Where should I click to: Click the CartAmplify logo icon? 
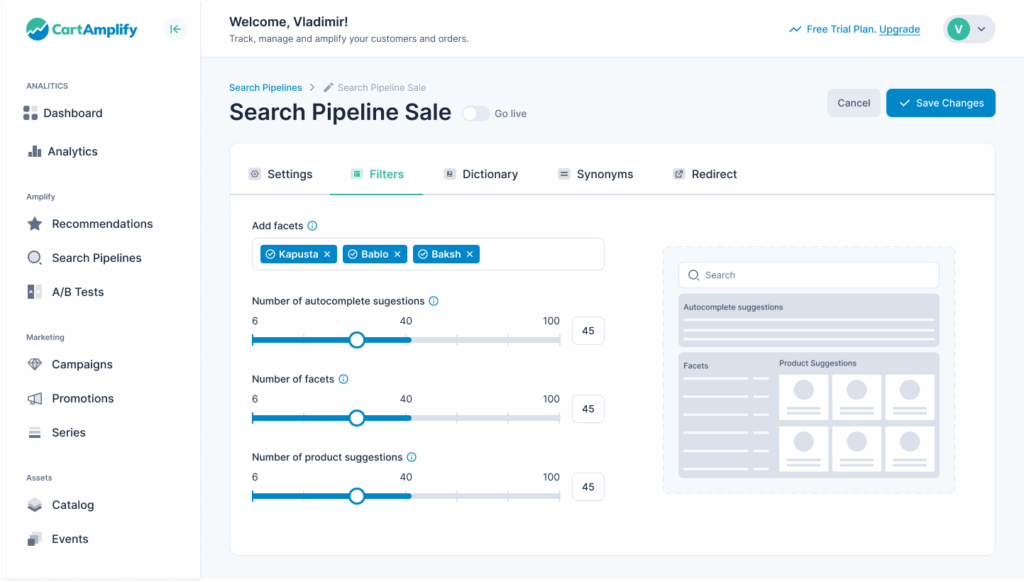tap(37, 29)
